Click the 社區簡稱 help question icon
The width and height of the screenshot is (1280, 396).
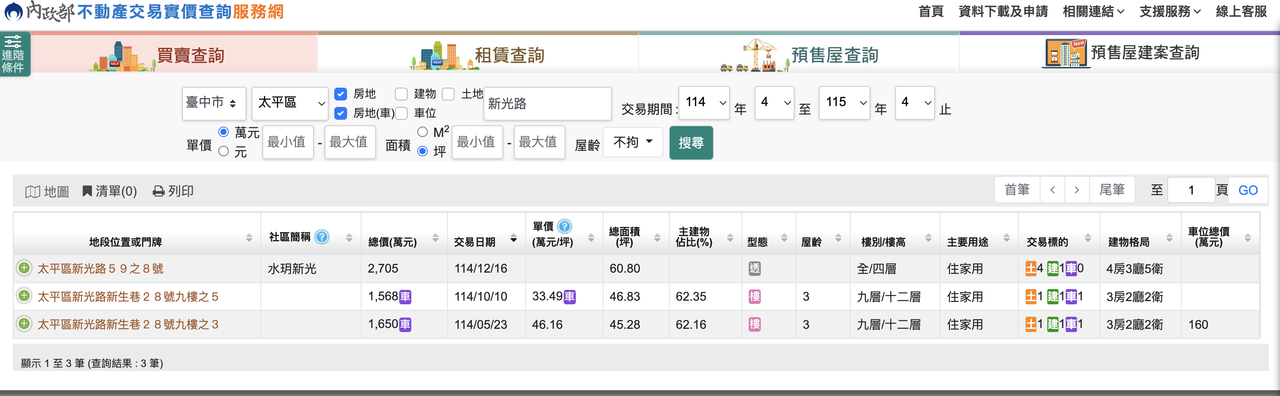[x=321, y=237]
